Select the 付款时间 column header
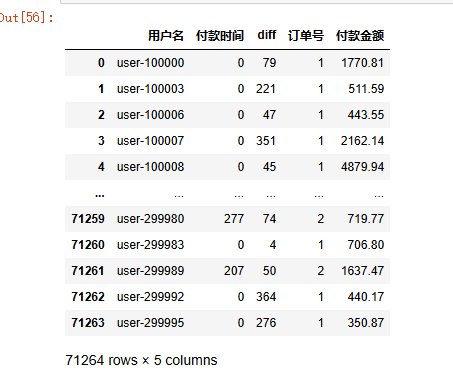The width and height of the screenshot is (453, 375). [220, 35]
